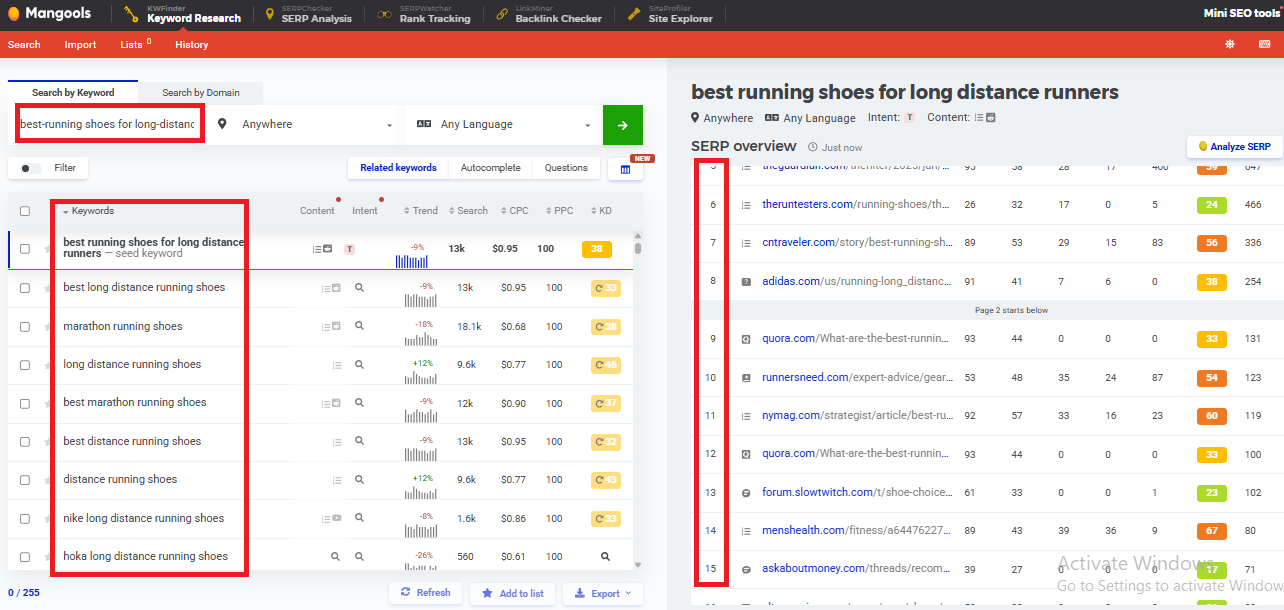Click intent magnifier for marathon running shoes
1284x610 pixels.
359,326
